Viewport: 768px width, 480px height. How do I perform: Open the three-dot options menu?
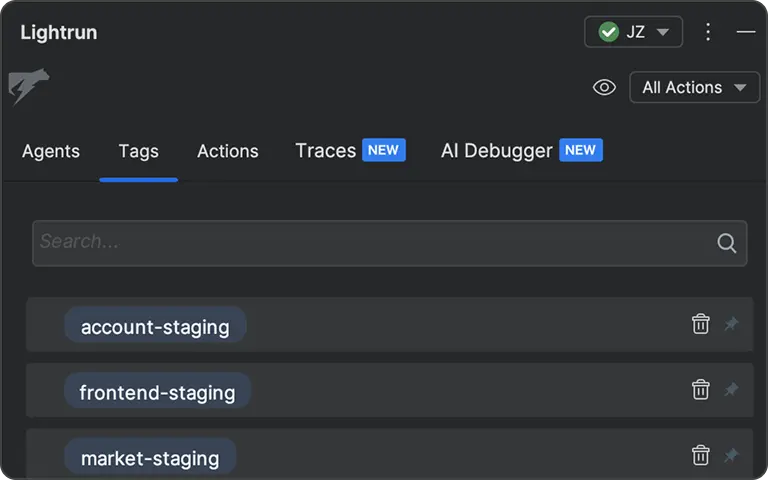pos(708,32)
